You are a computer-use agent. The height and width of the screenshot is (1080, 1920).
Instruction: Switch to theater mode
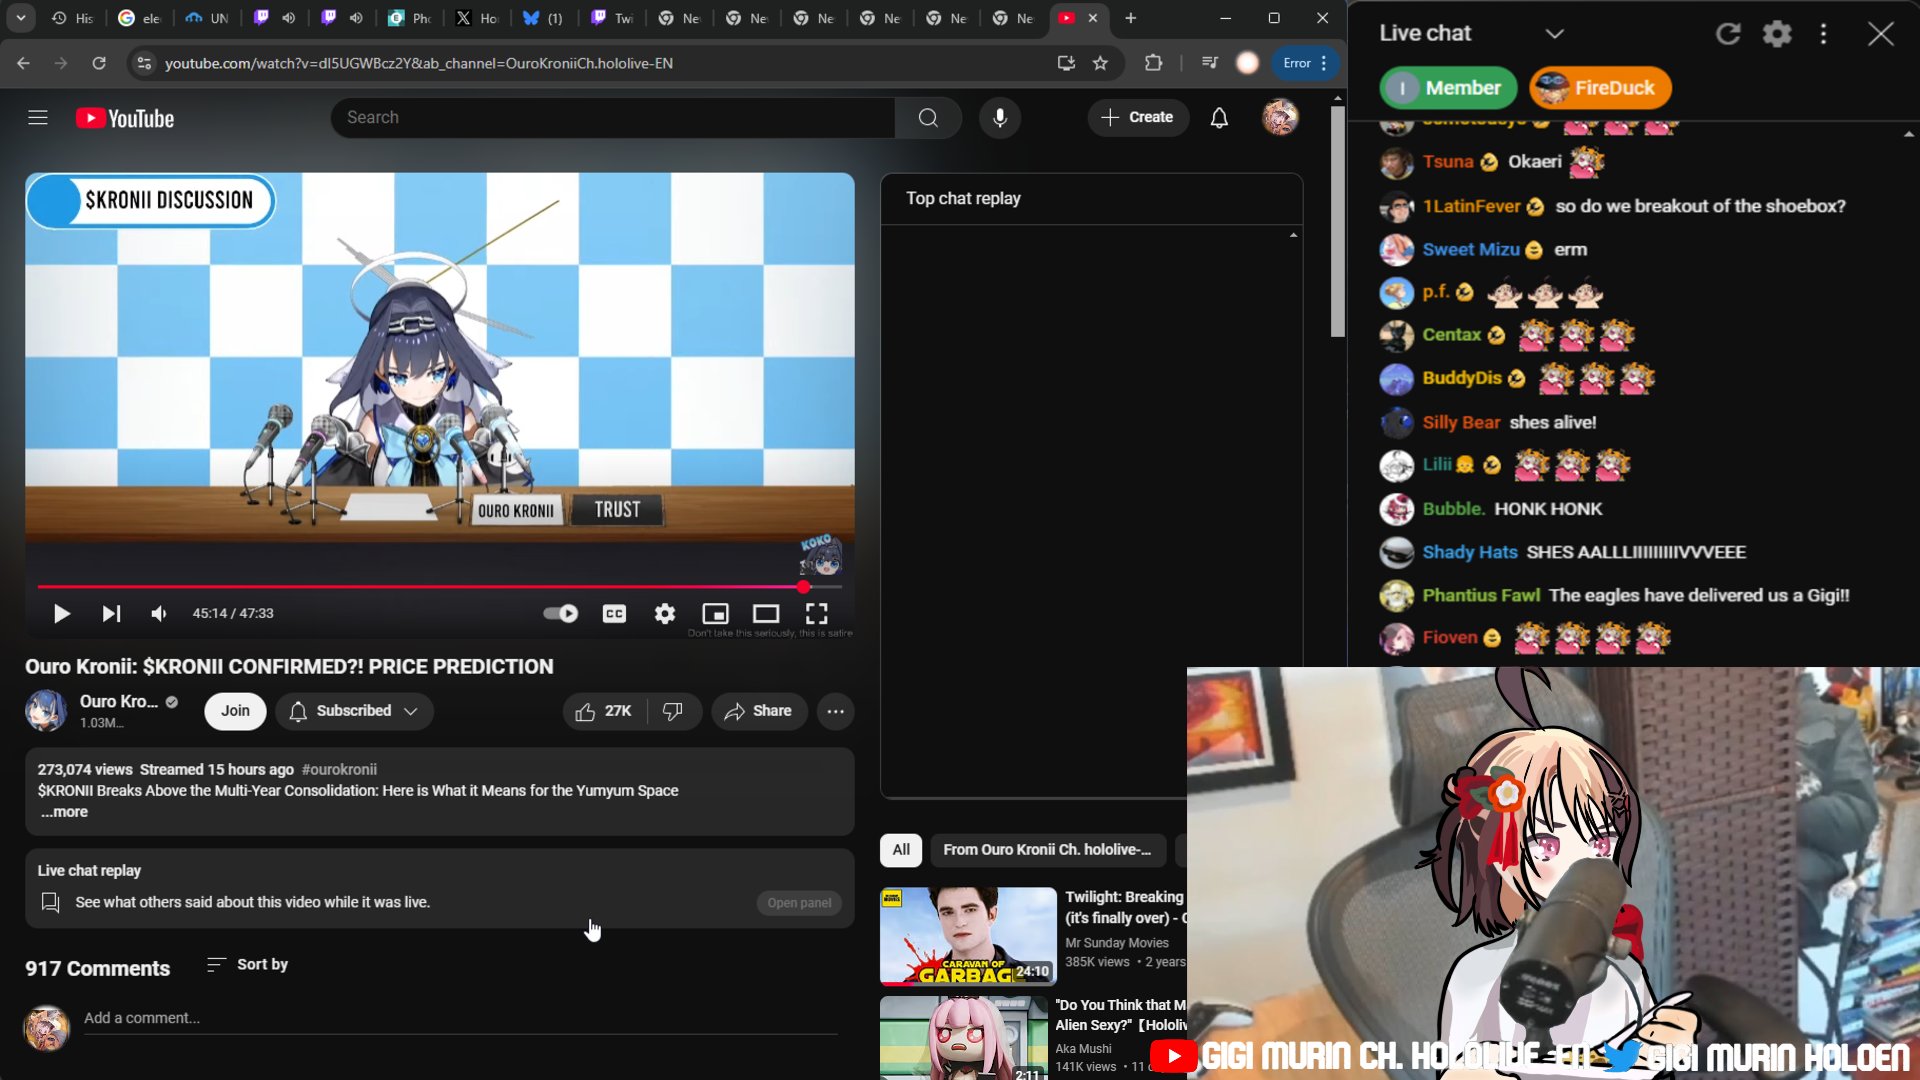click(766, 614)
